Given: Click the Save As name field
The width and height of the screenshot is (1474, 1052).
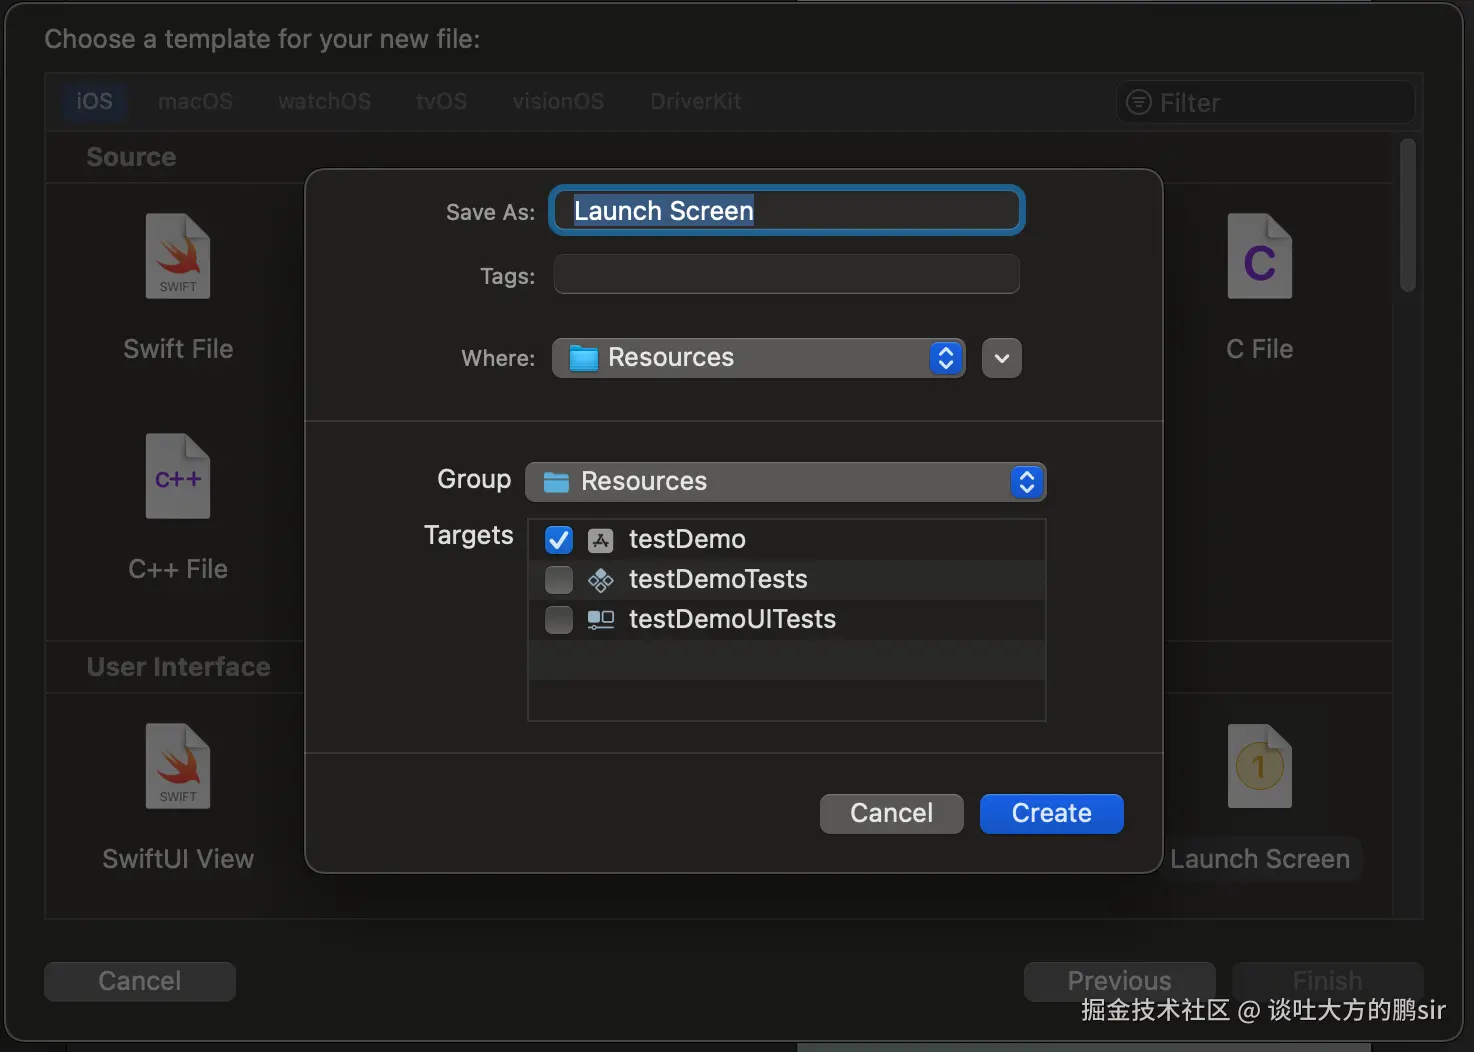Looking at the screenshot, I should coord(787,211).
